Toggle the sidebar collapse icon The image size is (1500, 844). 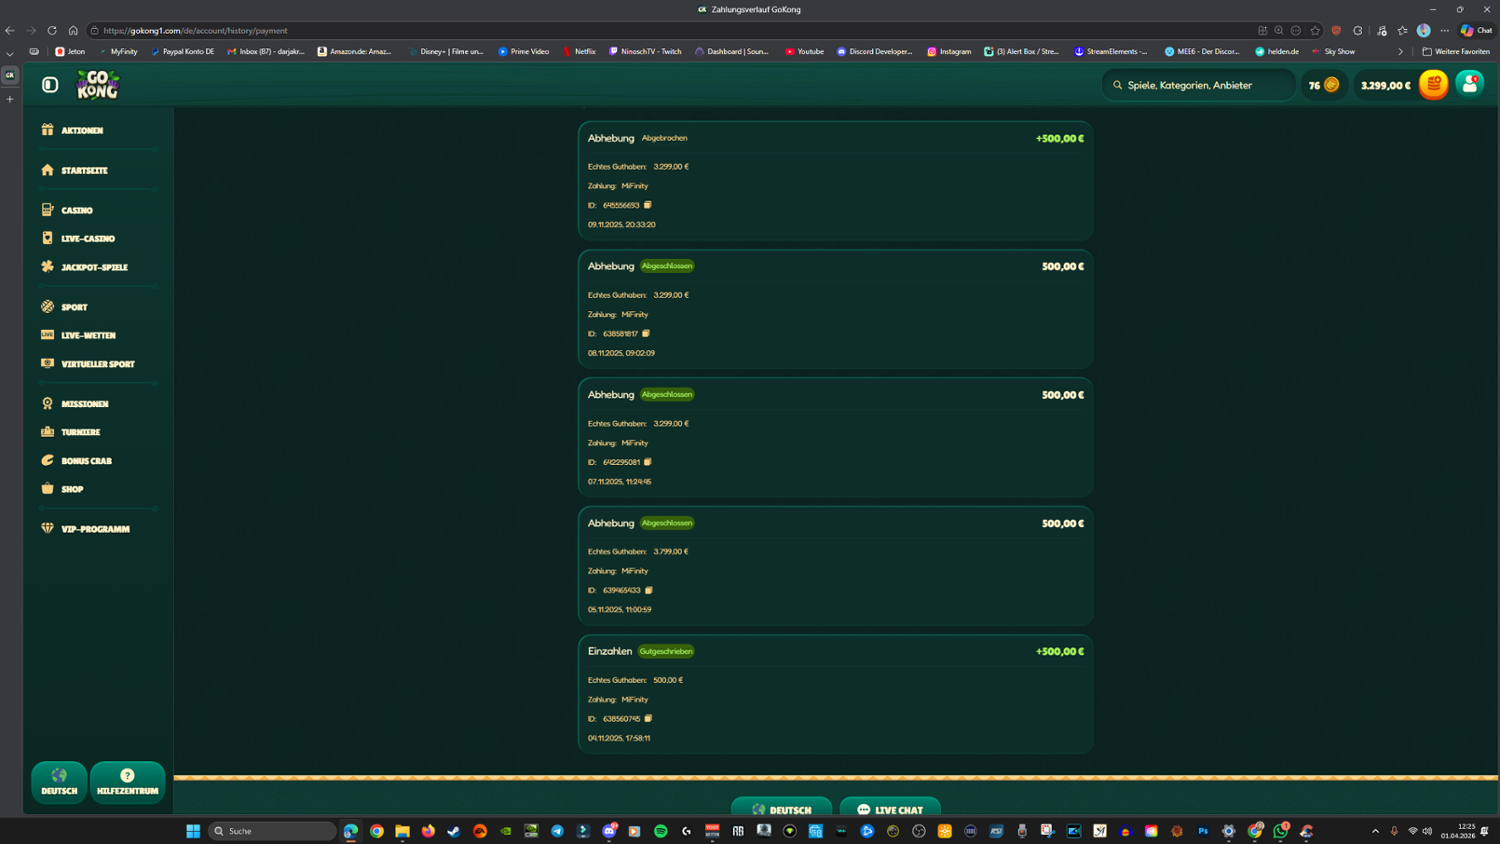coord(50,85)
